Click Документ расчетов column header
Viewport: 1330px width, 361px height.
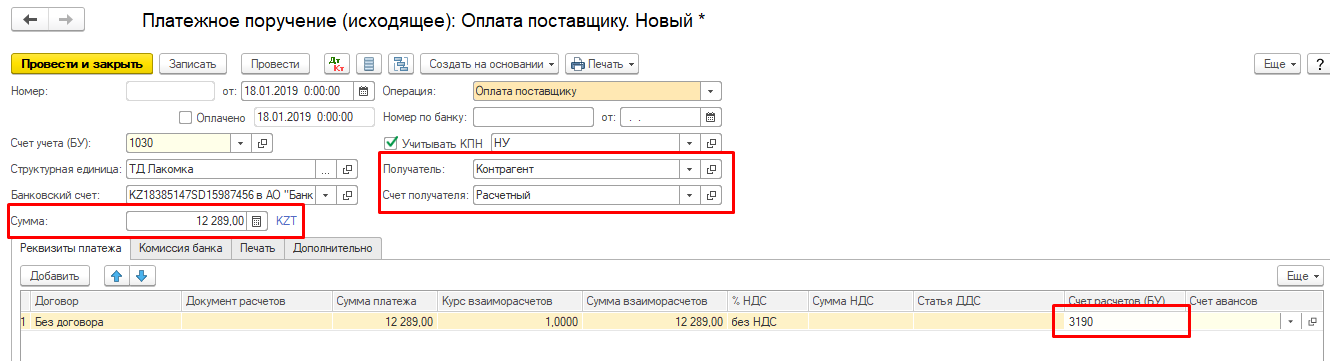point(257,301)
